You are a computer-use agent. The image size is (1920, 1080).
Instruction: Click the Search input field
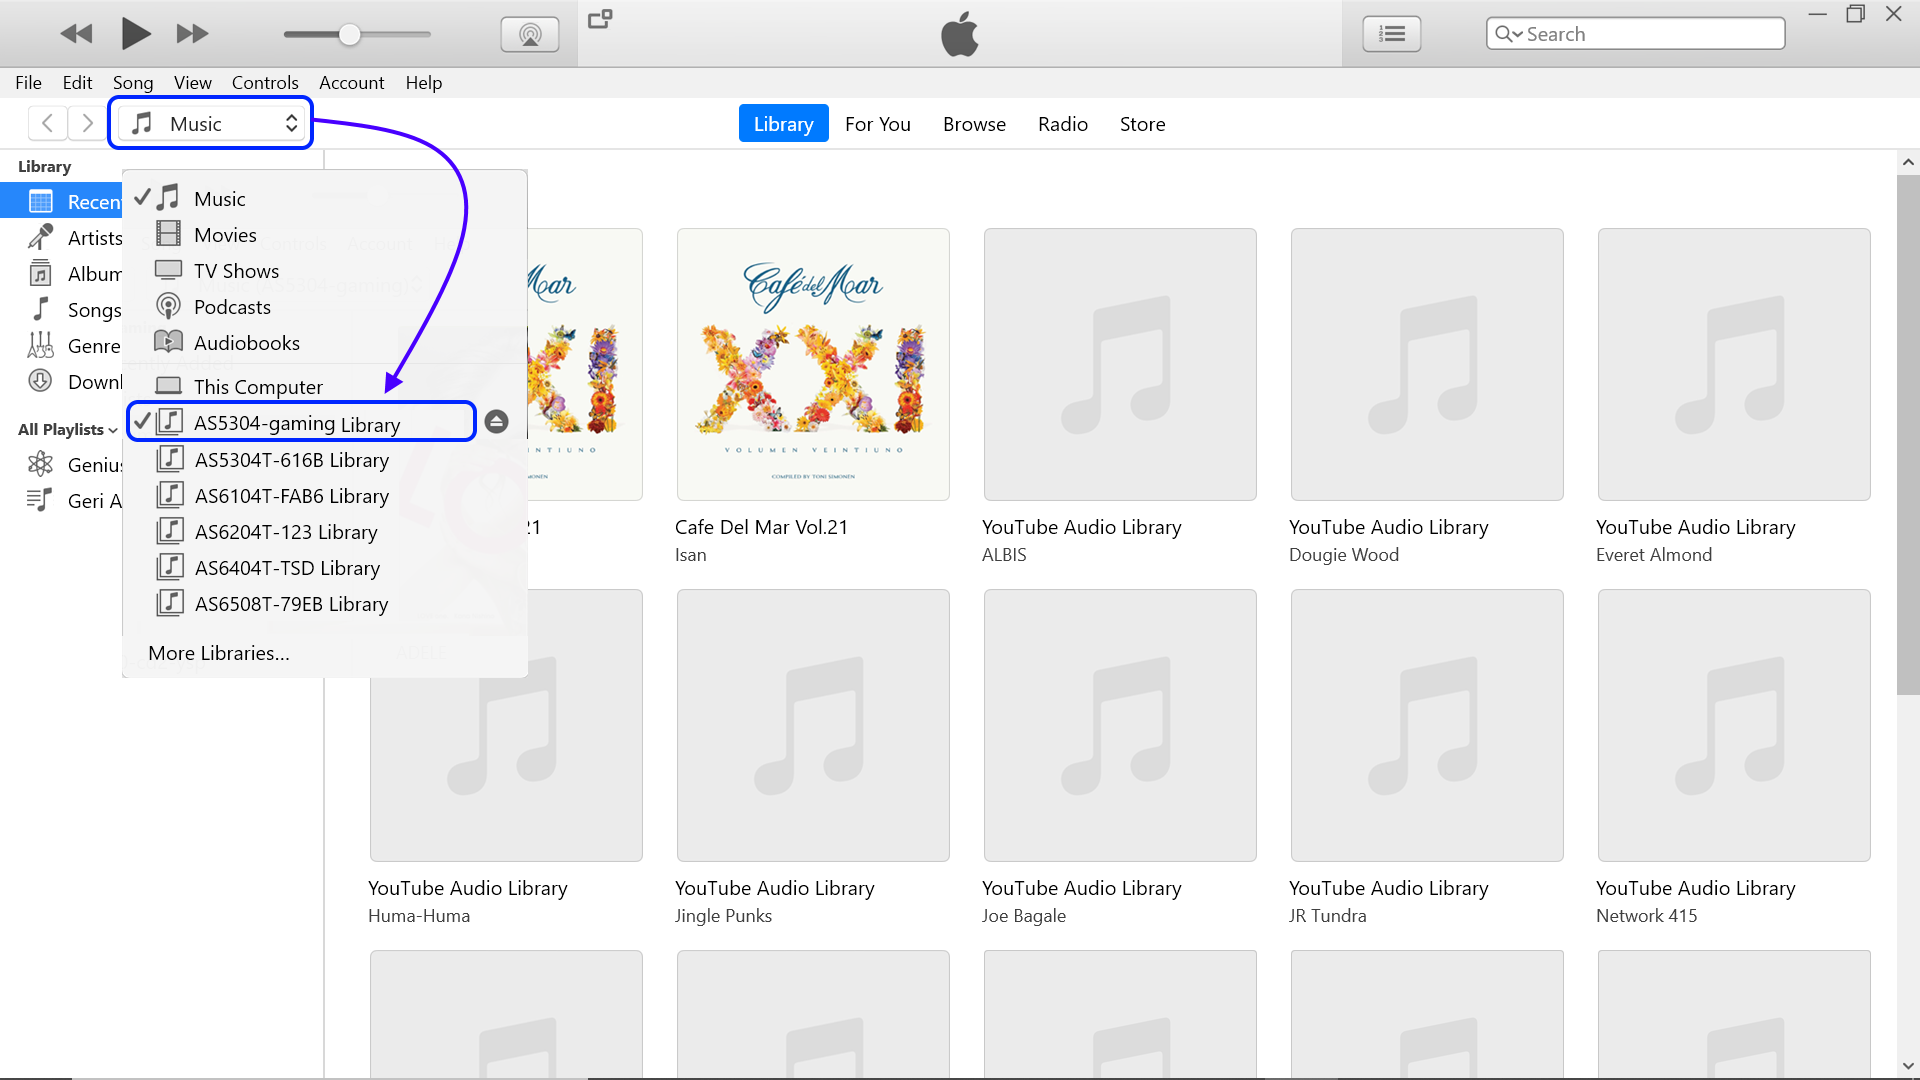tap(1635, 34)
